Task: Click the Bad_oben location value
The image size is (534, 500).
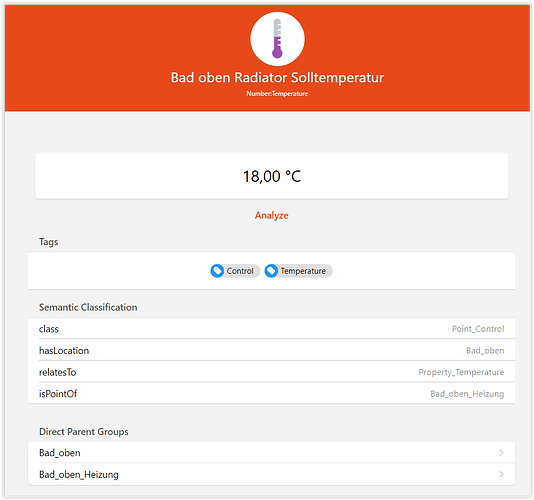Action: coord(485,350)
